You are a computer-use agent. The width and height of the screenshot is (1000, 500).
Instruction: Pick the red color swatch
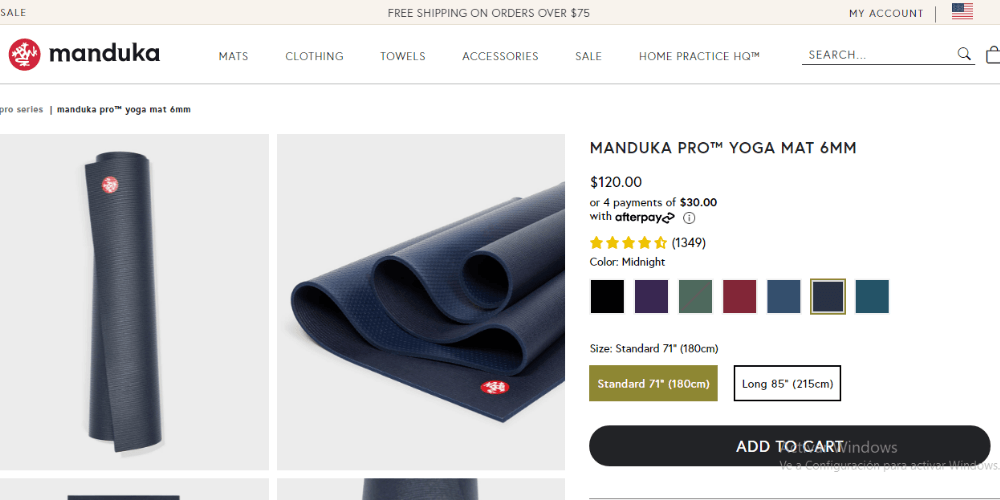[x=739, y=296]
